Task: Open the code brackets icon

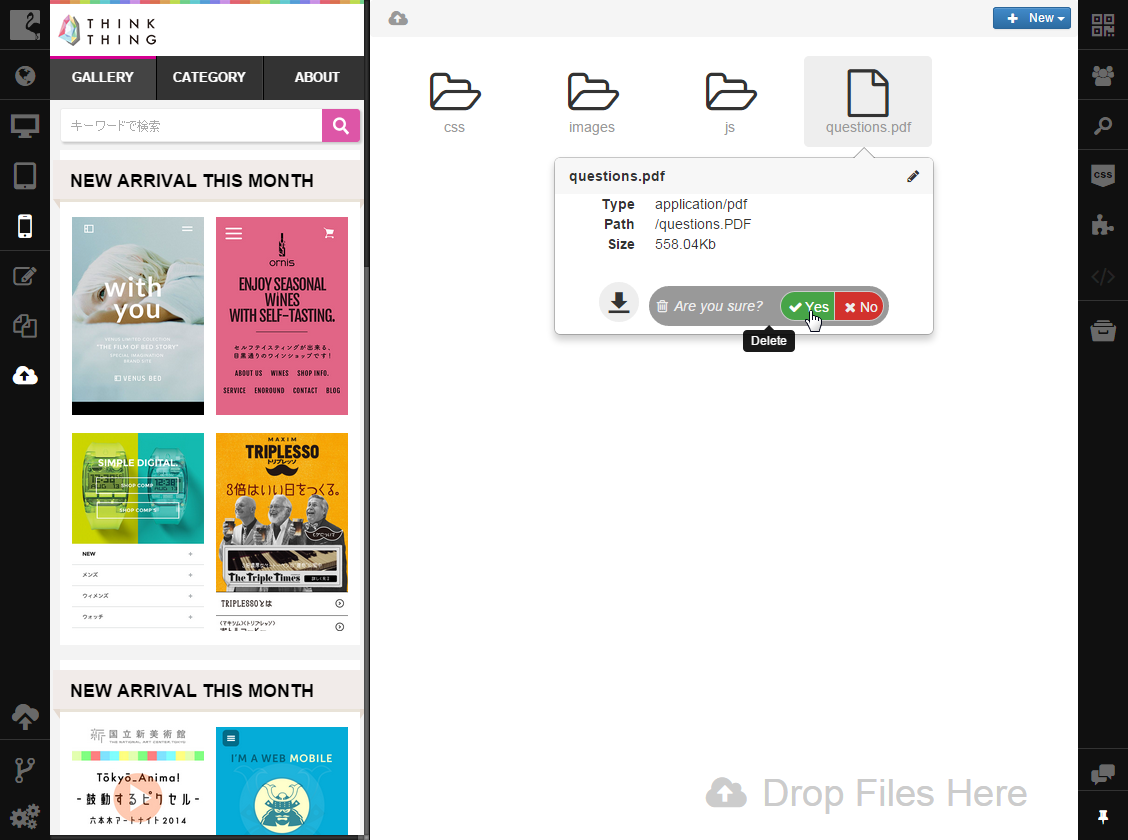Action: 1103,276
